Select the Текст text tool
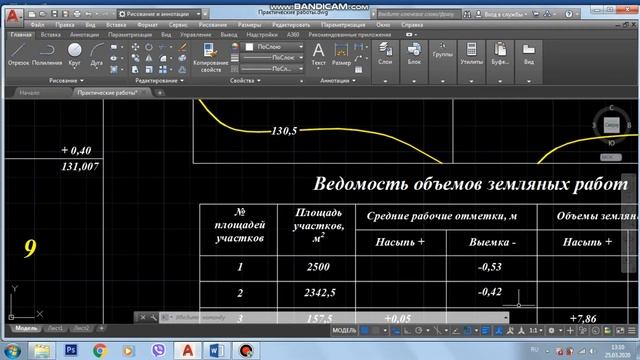The height and width of the screenshot is (360, 640). [x=318, y=55]
